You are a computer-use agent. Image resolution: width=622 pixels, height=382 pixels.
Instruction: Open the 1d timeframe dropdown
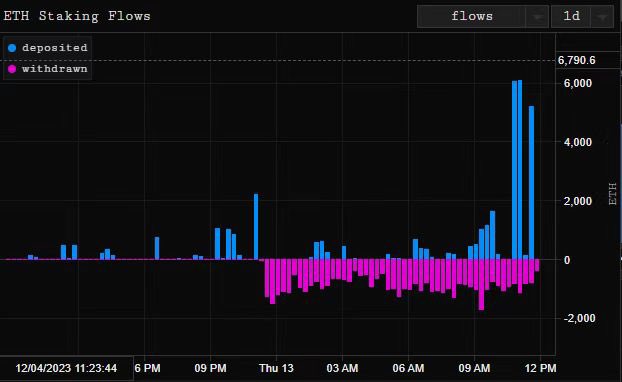tap(582, 17)
